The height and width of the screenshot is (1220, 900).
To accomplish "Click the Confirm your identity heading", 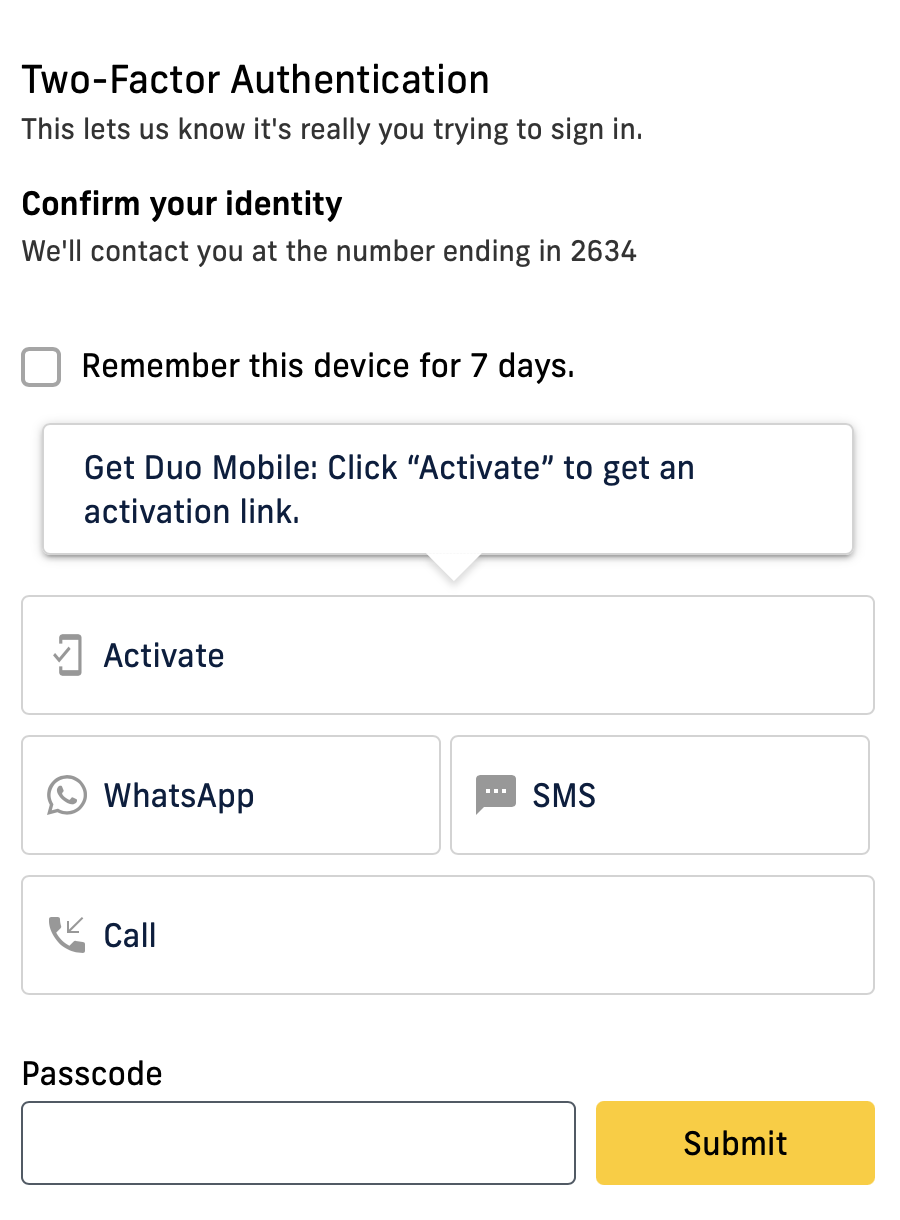I will point(182,204).
